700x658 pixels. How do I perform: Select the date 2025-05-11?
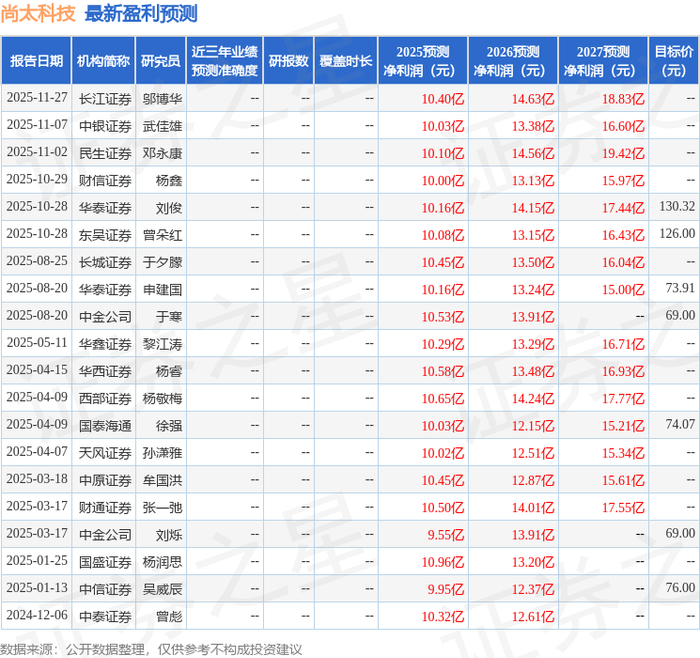click(x=37, y=342)
